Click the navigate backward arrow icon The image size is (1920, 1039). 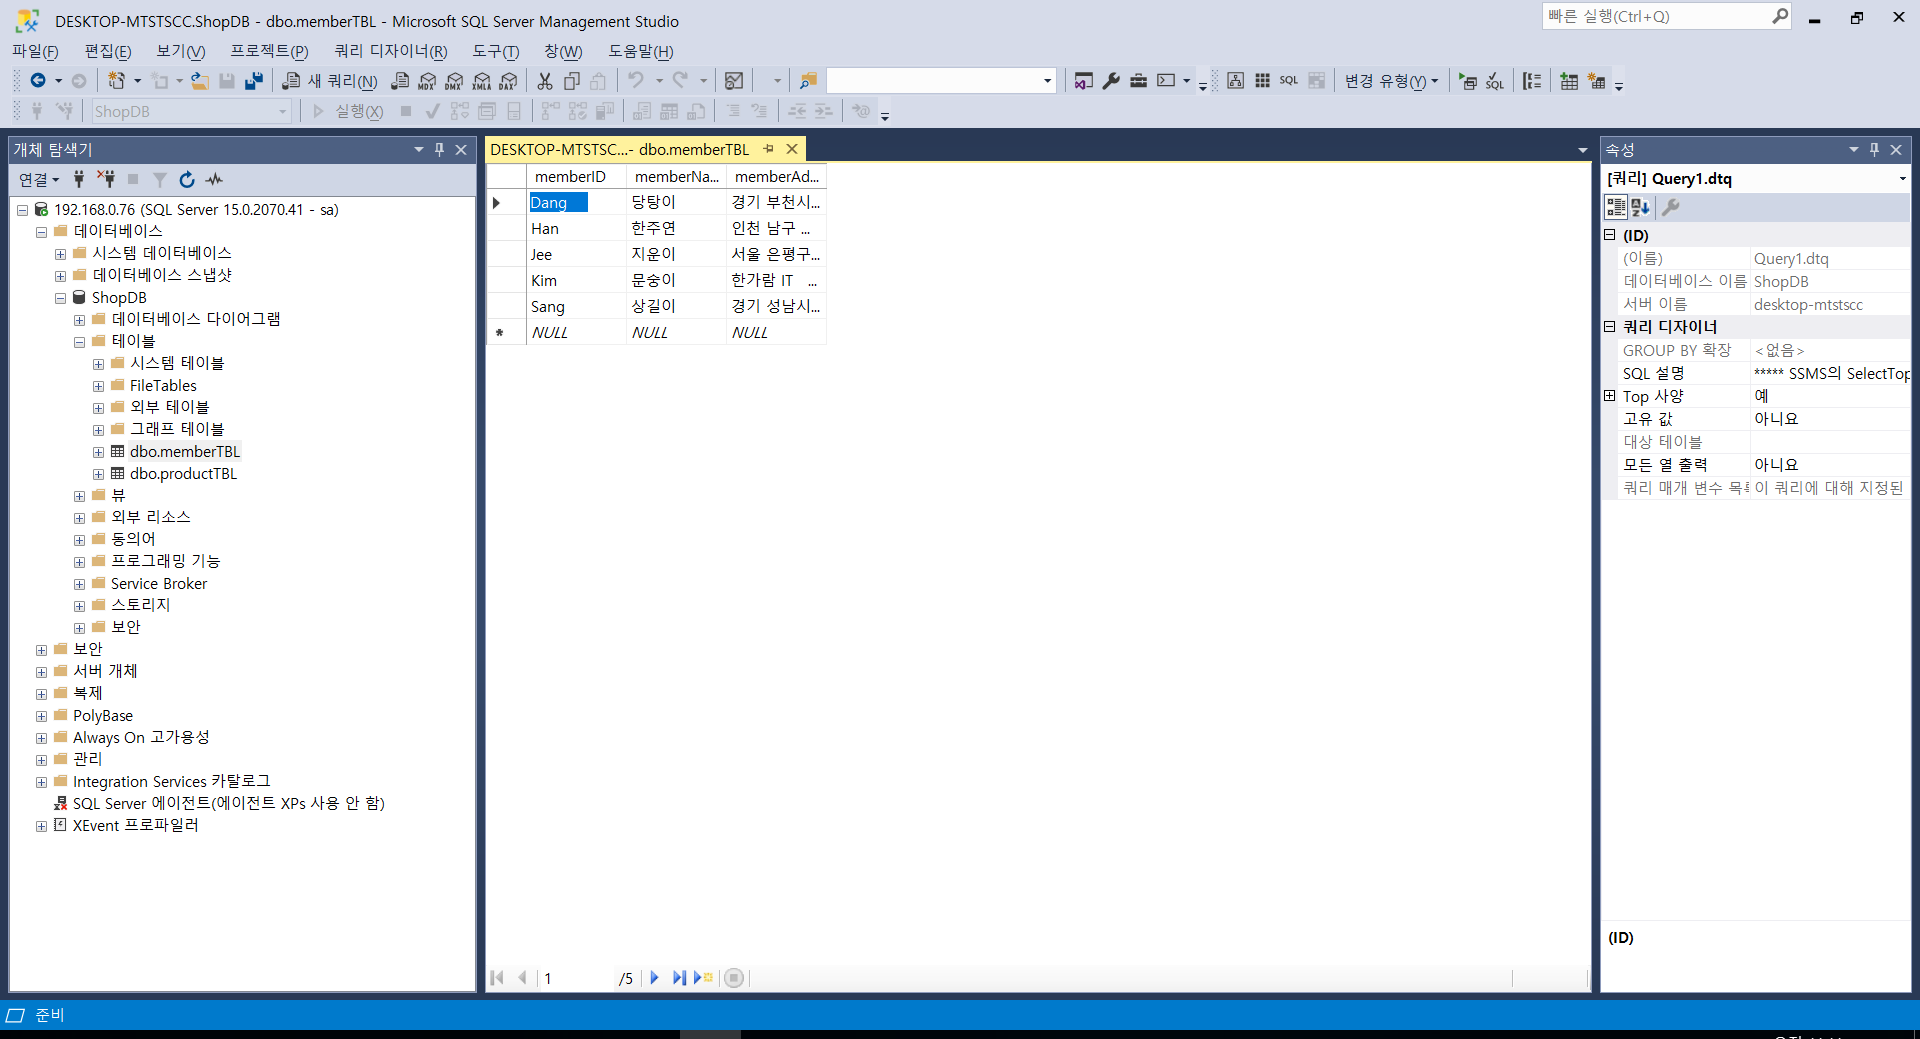click(38, 81)
